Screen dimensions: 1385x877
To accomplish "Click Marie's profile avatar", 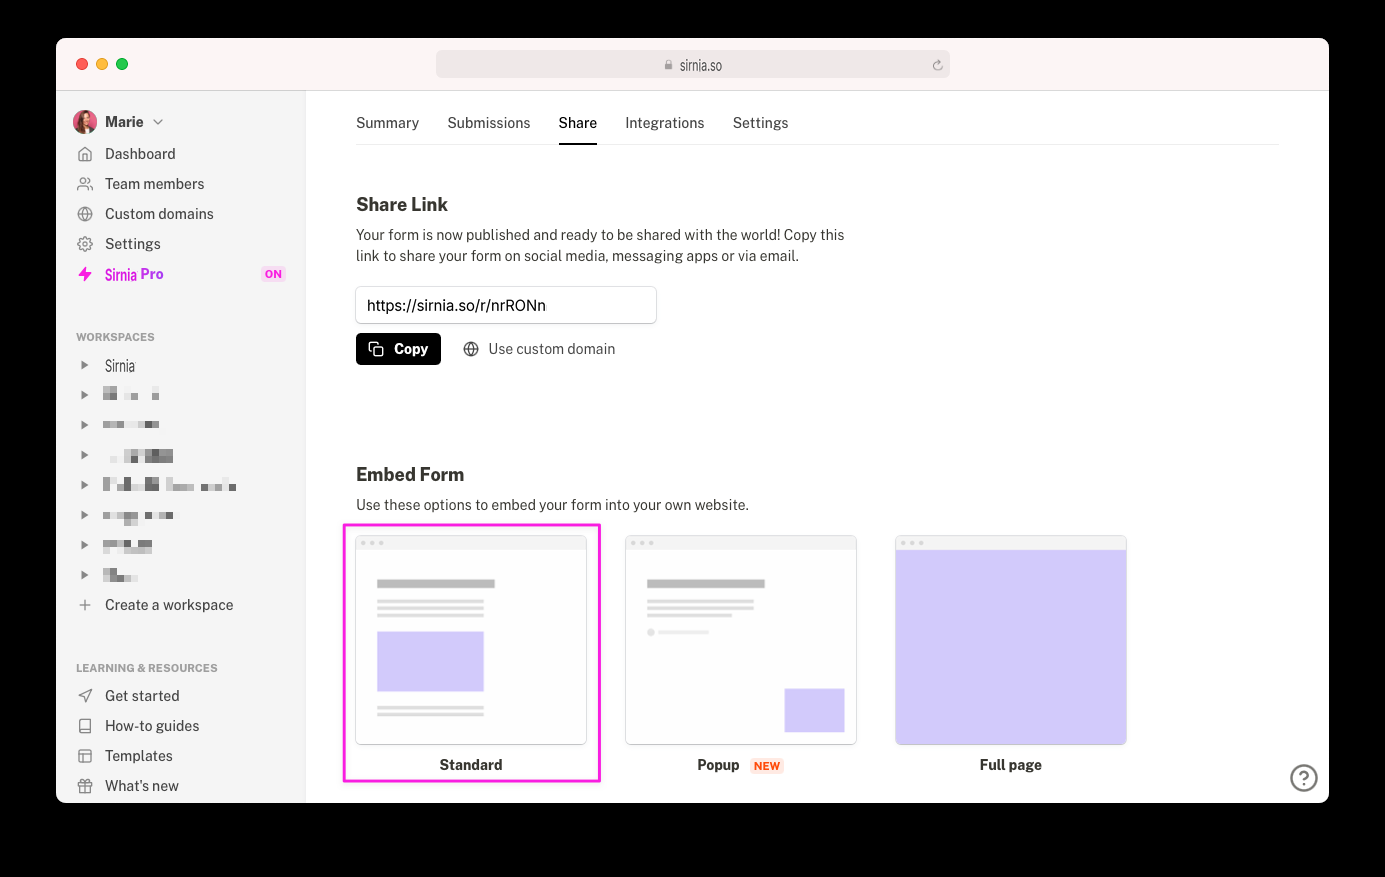I will point(85,122).
